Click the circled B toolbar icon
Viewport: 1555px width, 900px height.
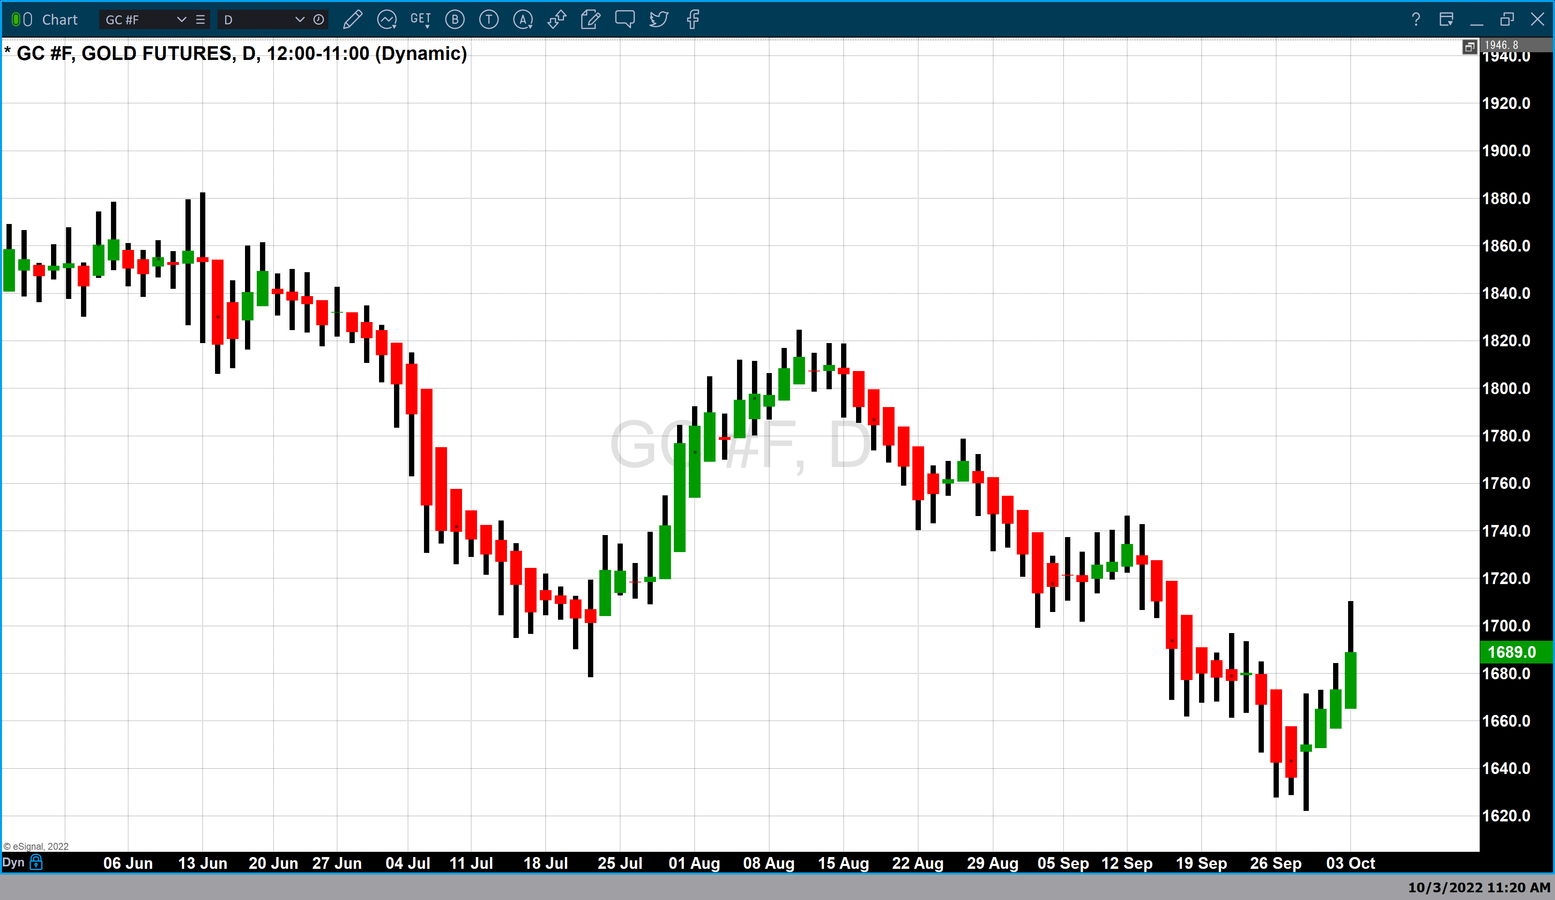pos(455,19)
